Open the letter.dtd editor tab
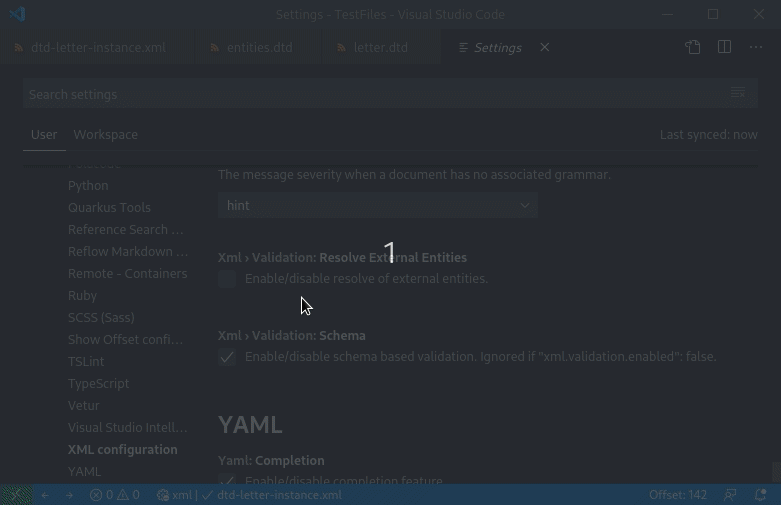This screenshot has height=505, width=781. pos(380,47)
